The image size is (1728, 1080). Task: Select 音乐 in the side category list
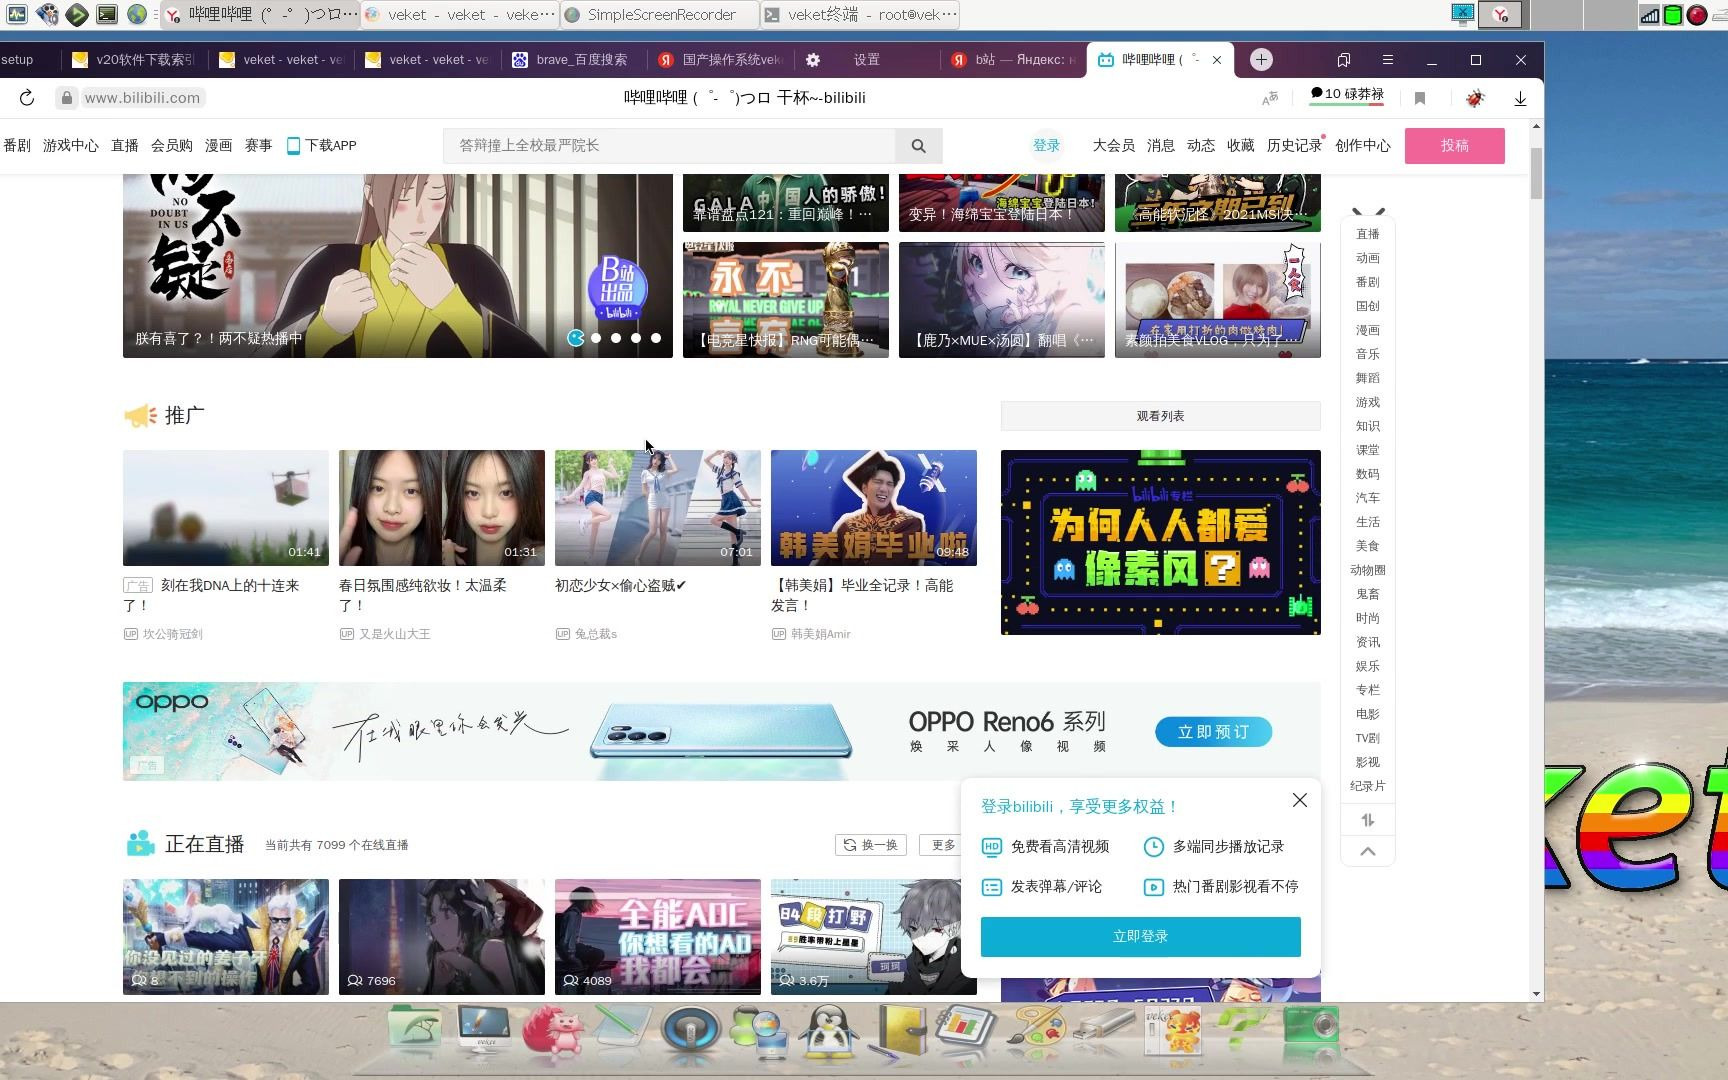point(1367,354)
